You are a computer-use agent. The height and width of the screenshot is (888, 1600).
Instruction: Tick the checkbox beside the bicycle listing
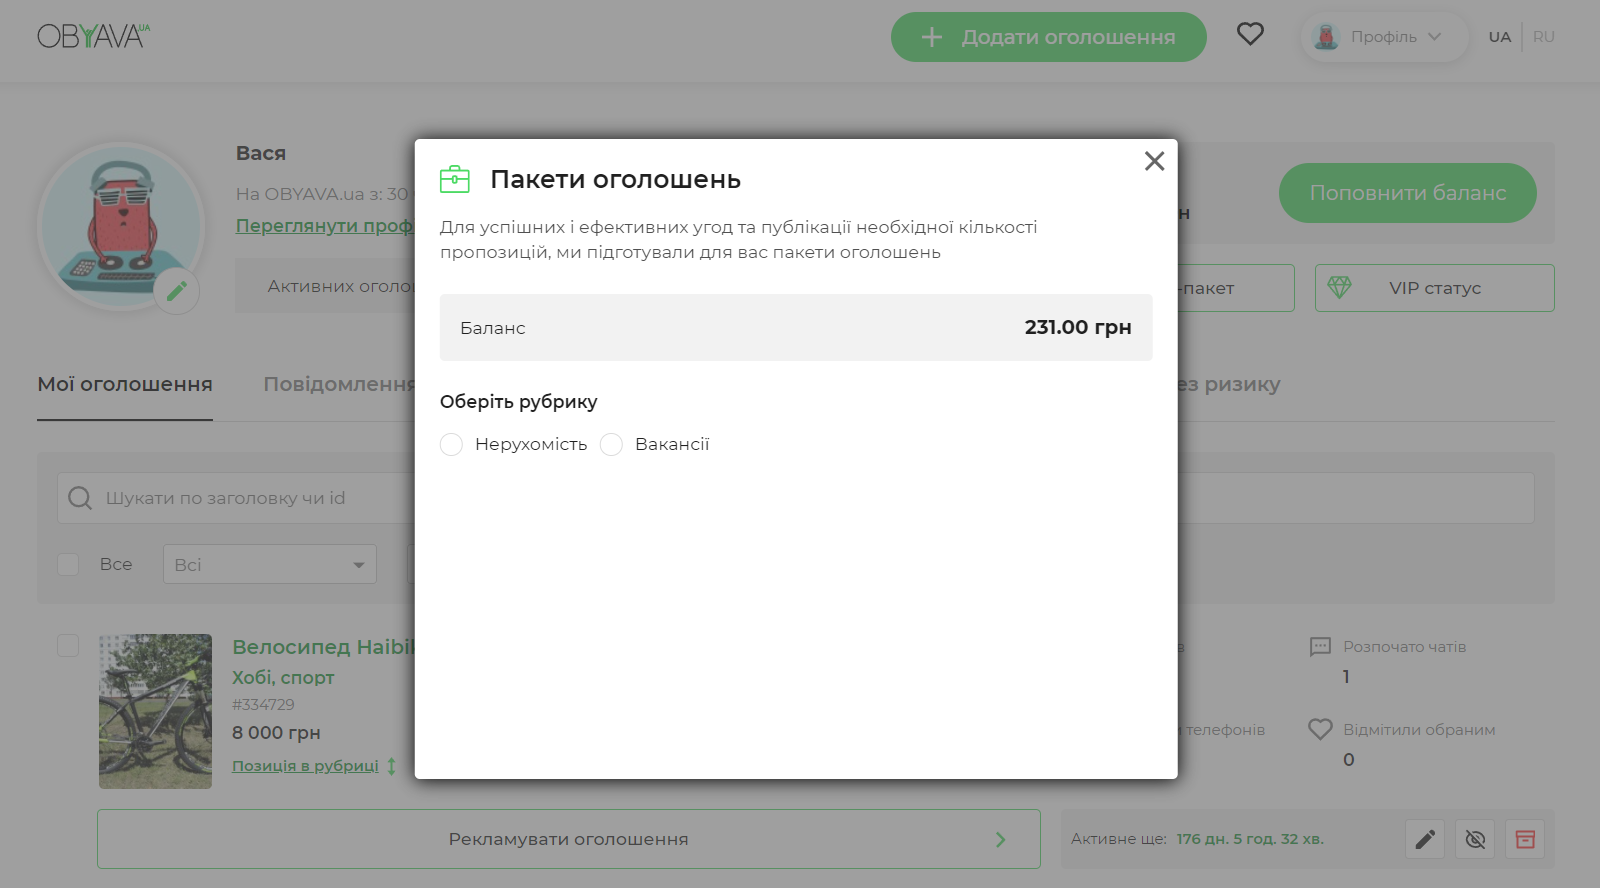tap(68, 646)
